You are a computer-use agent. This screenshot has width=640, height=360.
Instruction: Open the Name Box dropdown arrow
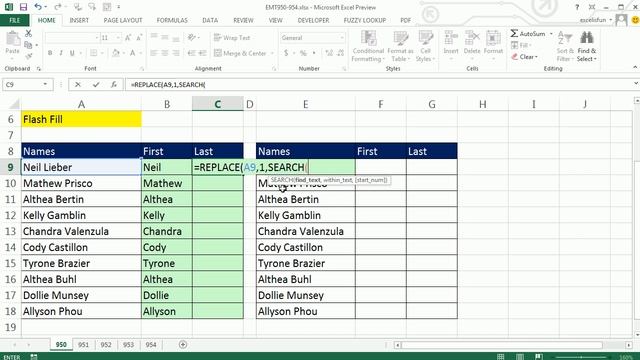tap(45, 84)
